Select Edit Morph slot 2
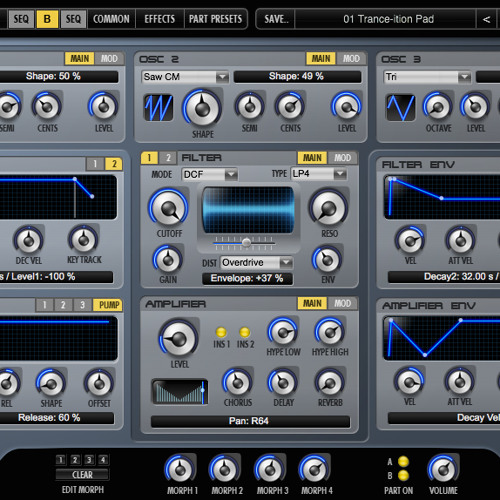The image size is (500, 500). coord(75,460)
